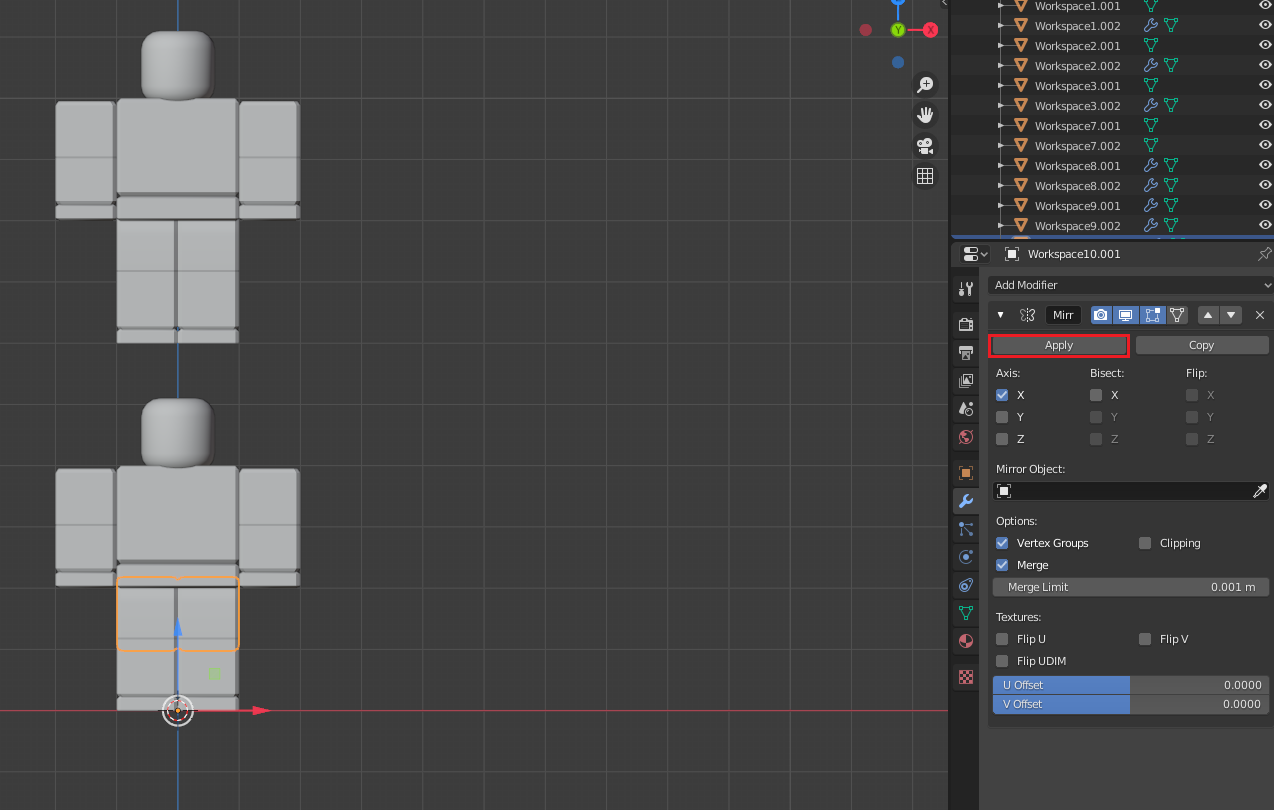
Task: Click the viewport zoom magnifier icon
Action: click(x=925, y=85)
